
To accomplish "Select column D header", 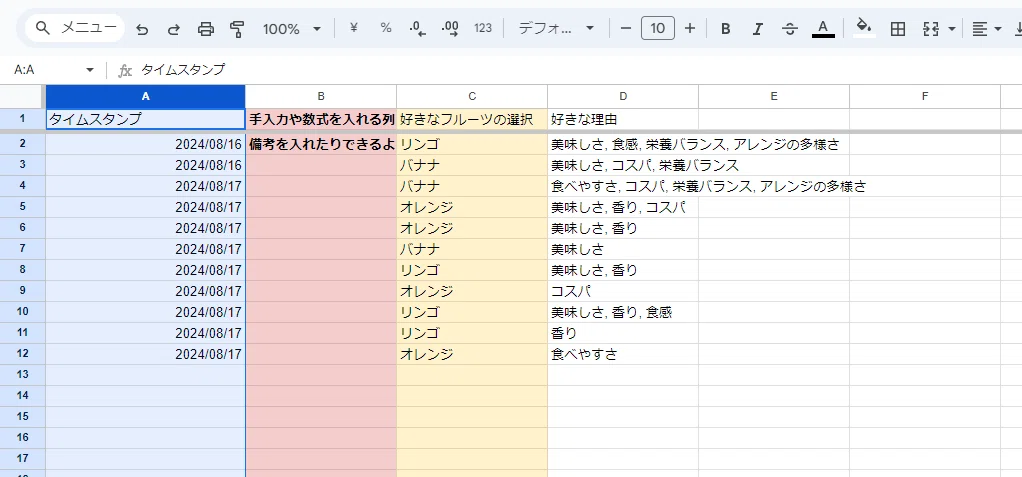I will coord(623,96).
